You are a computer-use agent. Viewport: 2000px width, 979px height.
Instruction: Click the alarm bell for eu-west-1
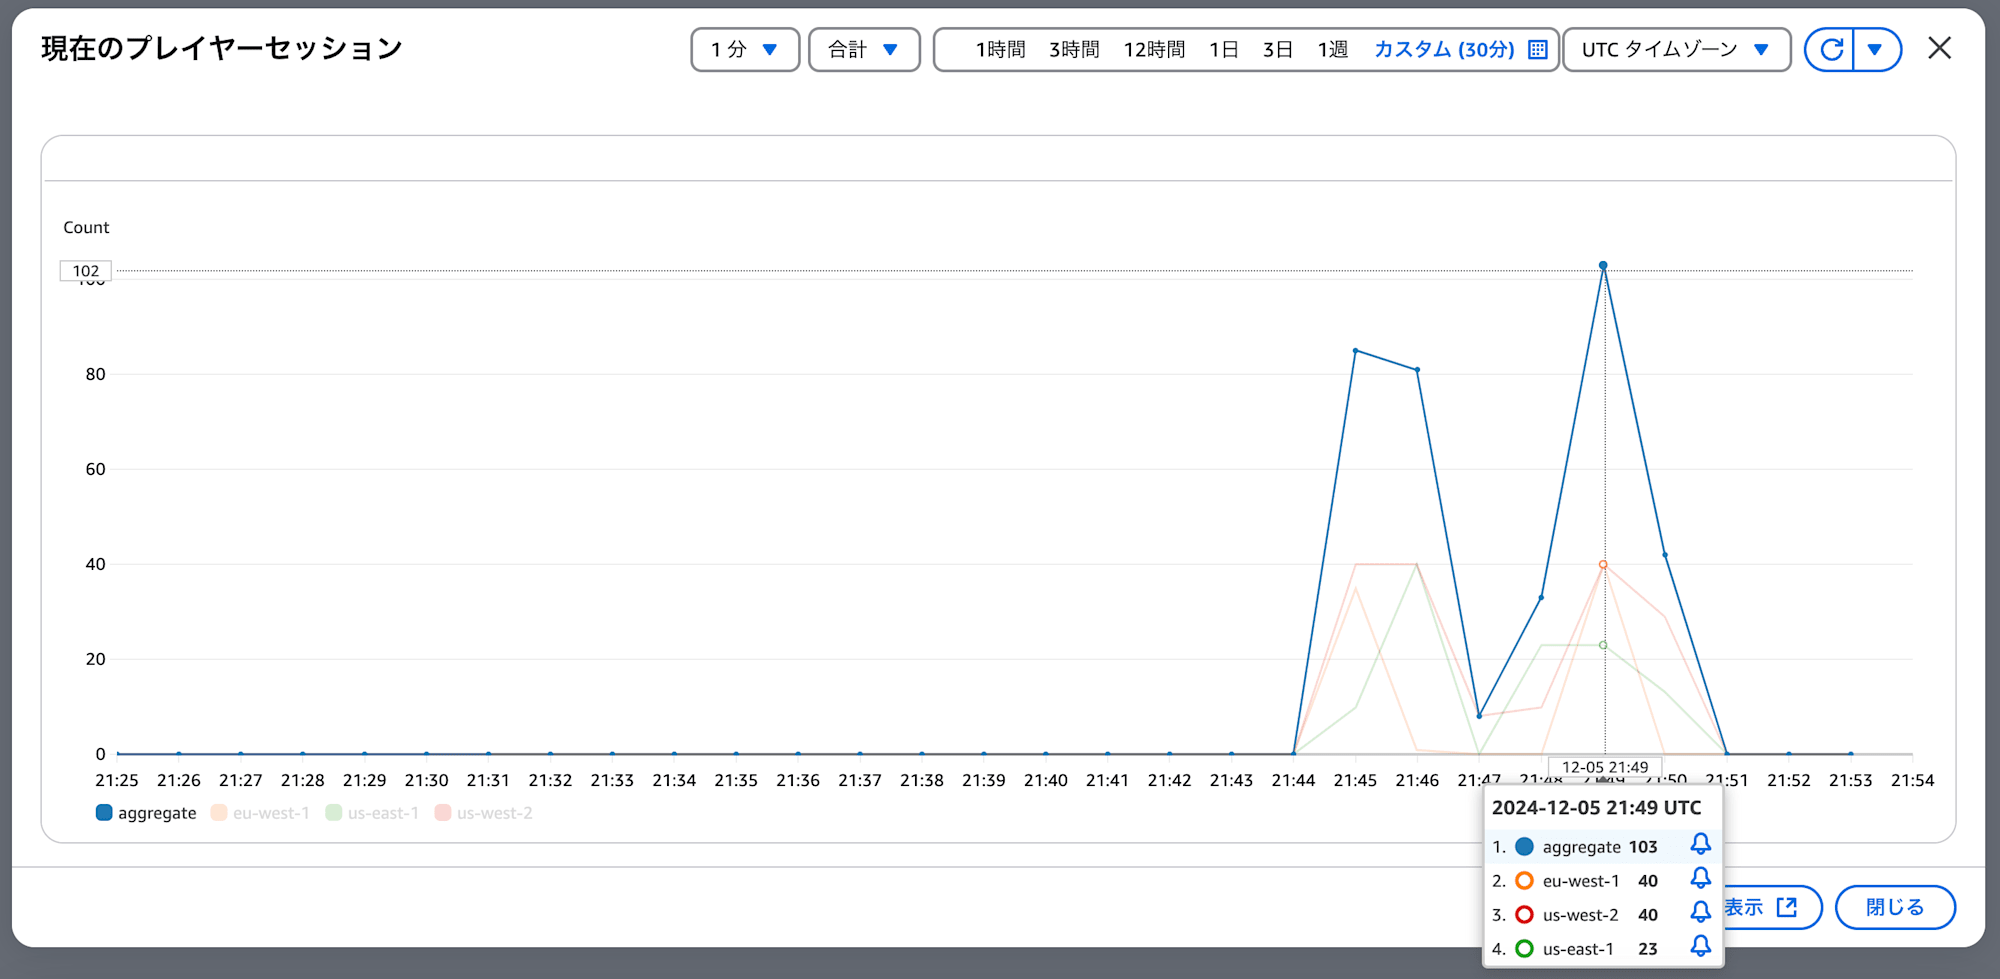tap(1700, 879)
